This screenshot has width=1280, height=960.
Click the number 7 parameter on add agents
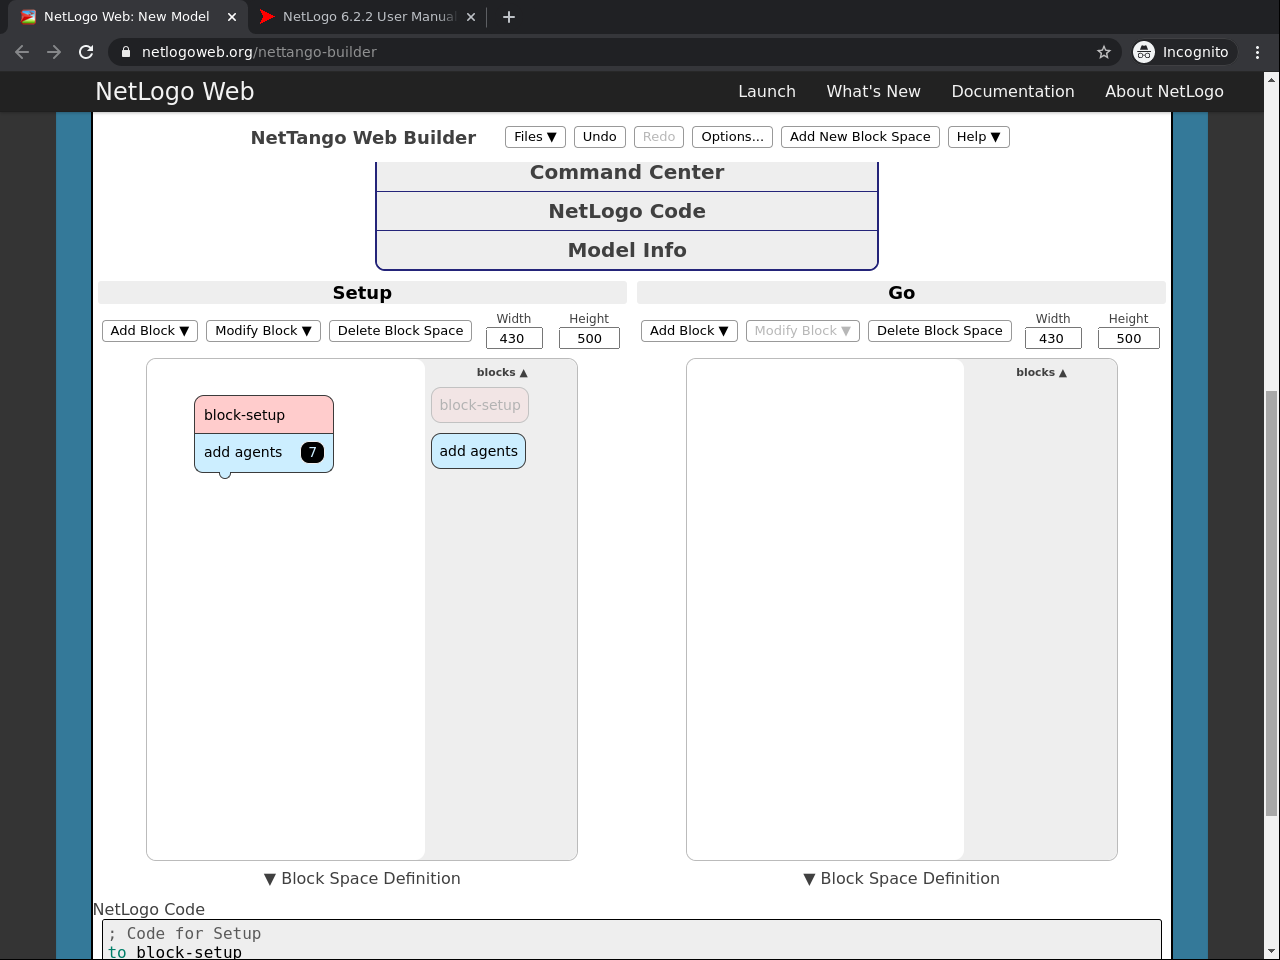pos(312,452)
